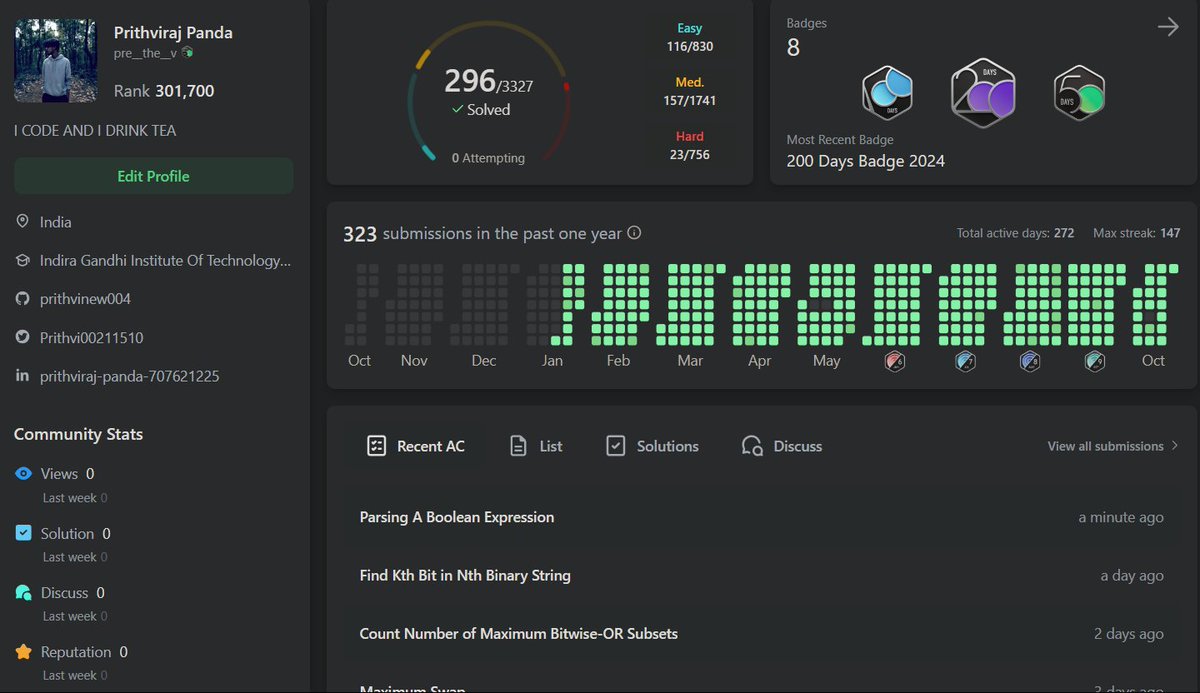
Task: Click the Edit Profile button
Action: click(x=153, y=176)
